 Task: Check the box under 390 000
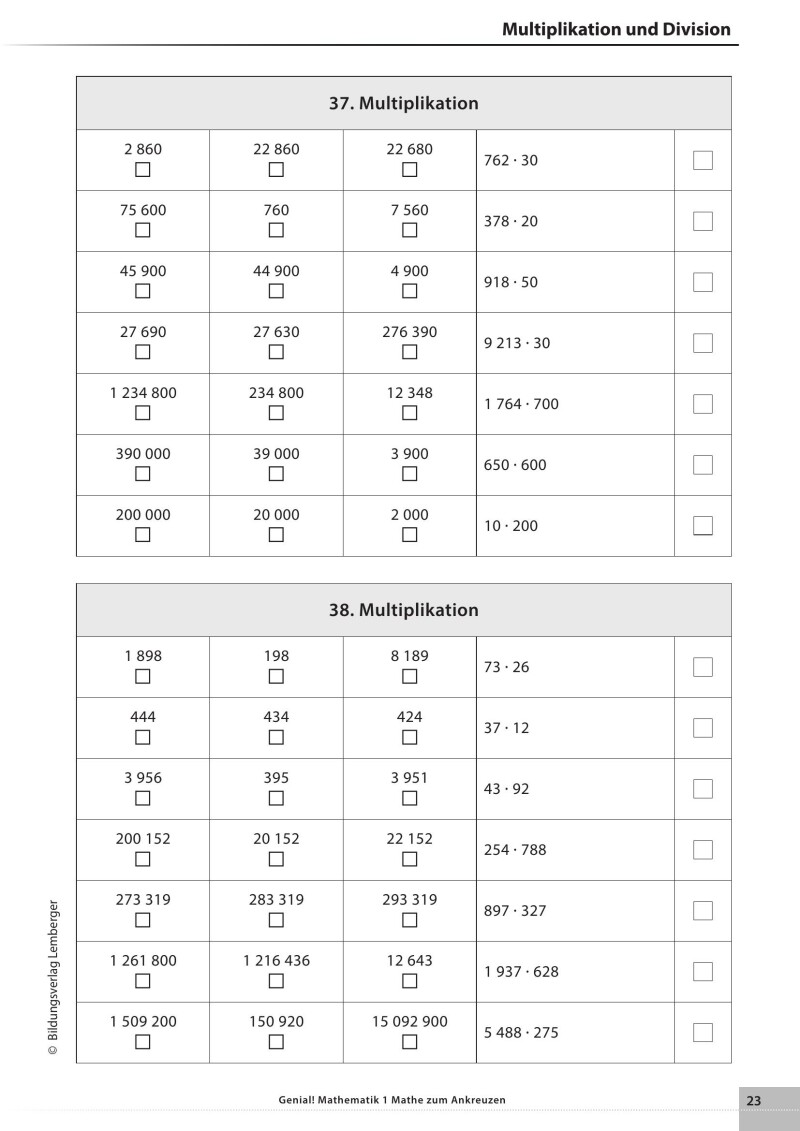[143, 475]
